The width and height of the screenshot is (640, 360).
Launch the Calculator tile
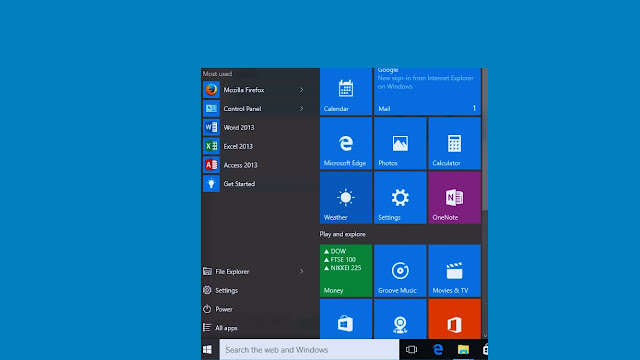click(454, 143)
